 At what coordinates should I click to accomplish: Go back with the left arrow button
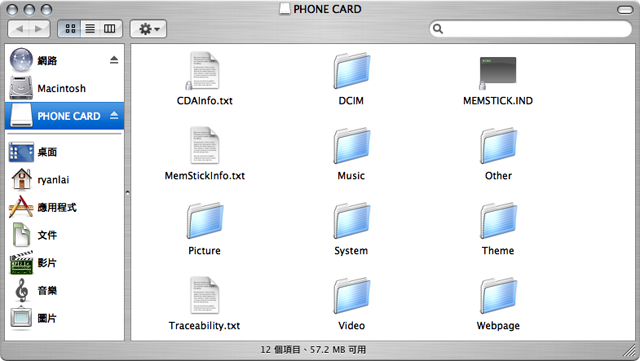click(x=19, y=29)
